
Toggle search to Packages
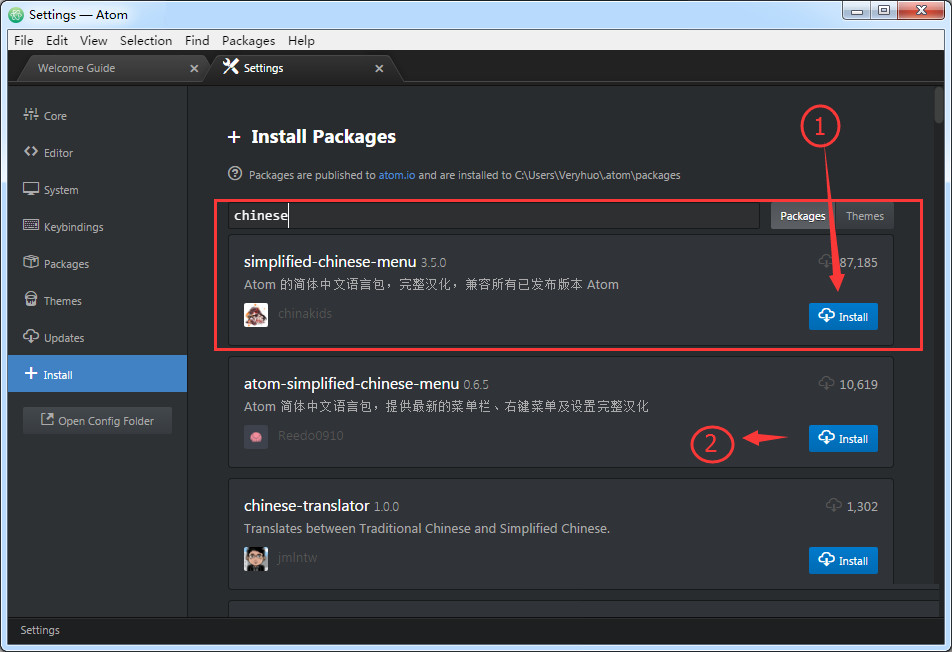(x=802, y=216)
